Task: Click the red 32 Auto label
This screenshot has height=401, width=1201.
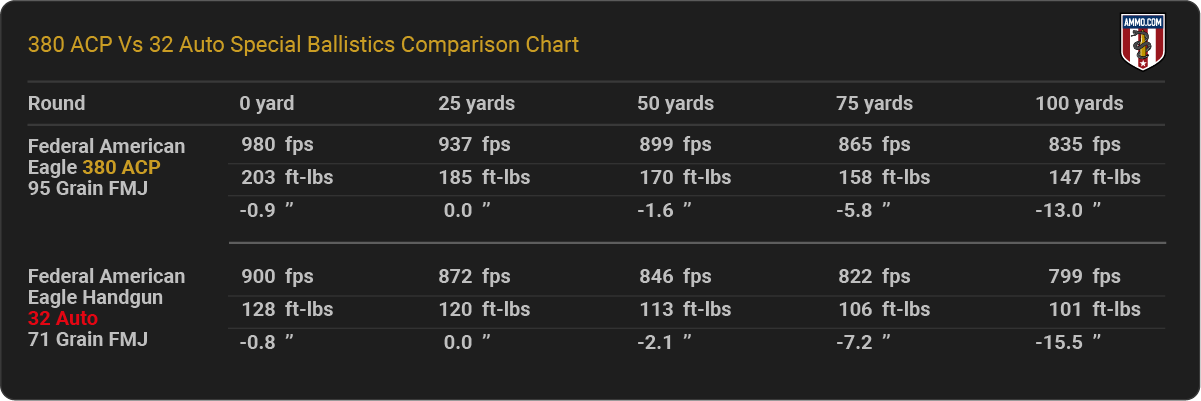Action: pyautogui.click(x=63, y=318)
